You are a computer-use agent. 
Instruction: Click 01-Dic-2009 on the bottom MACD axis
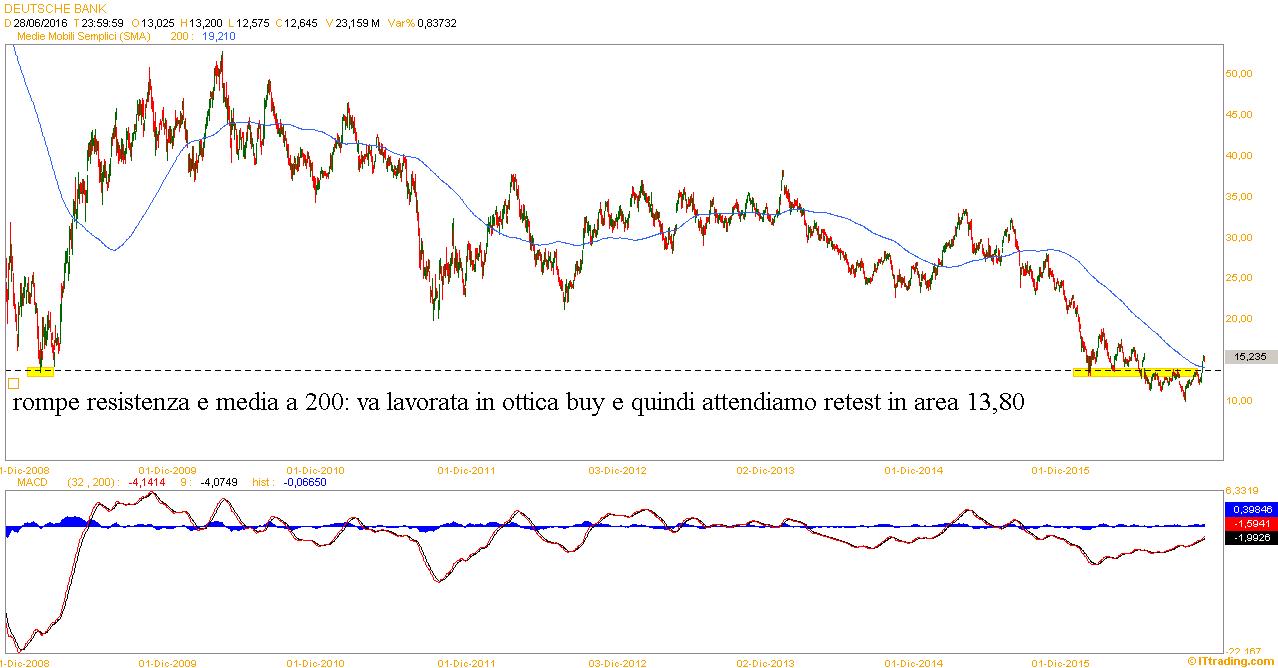click(168, 662)
